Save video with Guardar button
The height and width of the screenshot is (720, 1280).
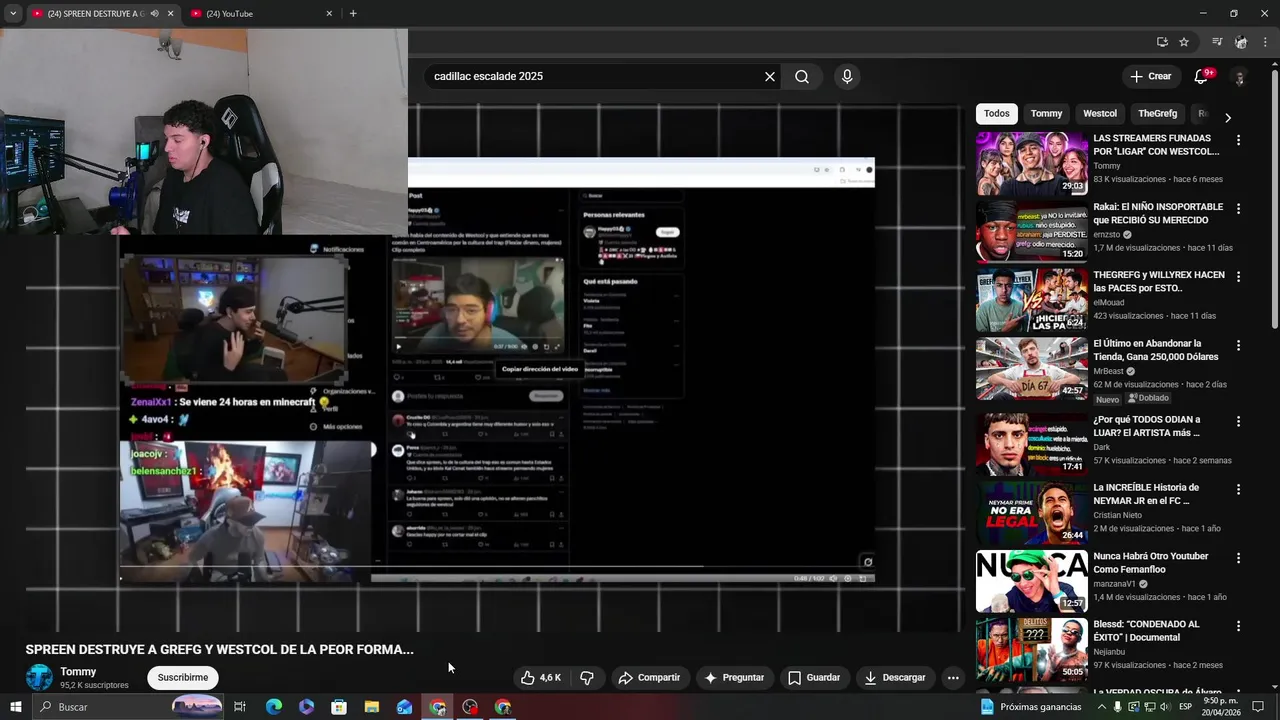pyautogui.click(x=814, y=678)
